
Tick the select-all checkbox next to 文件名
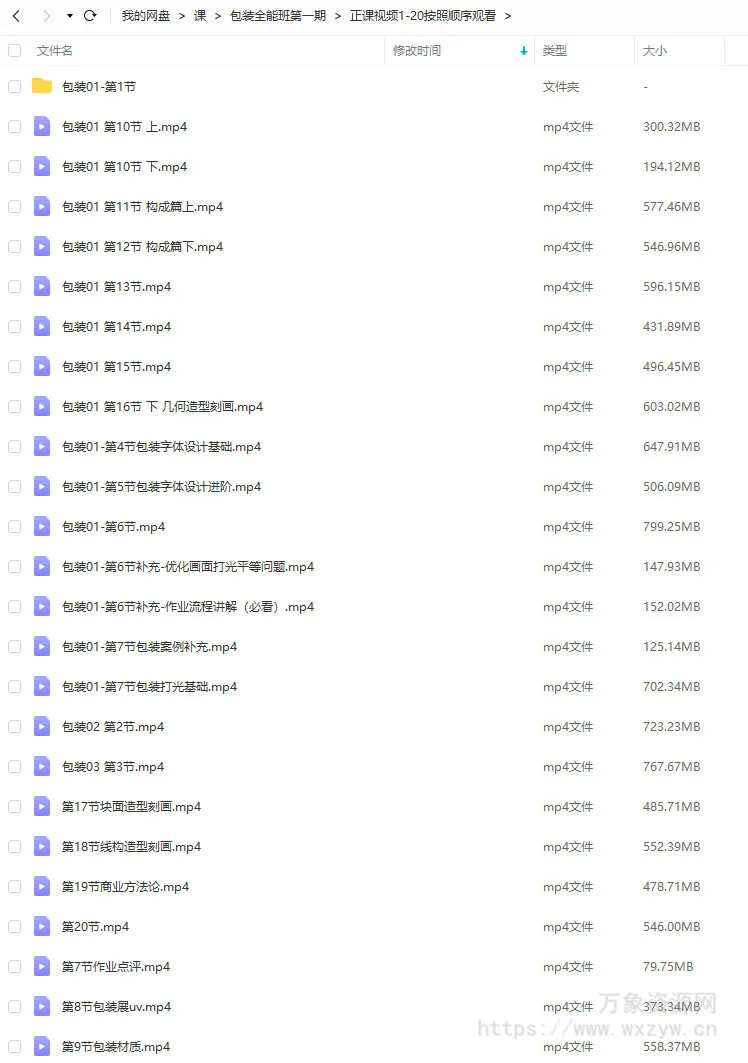[14, 50]
